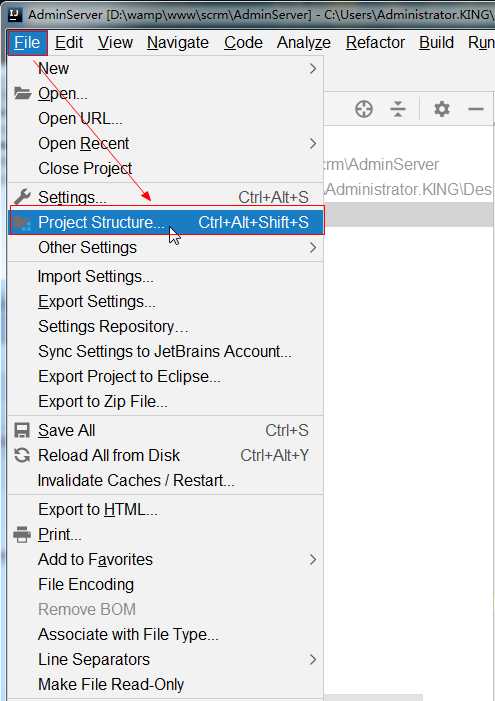495x701 pixels.
Task: Choose Invalidate Caches / Restart
Action: click(x=136, y=480)
